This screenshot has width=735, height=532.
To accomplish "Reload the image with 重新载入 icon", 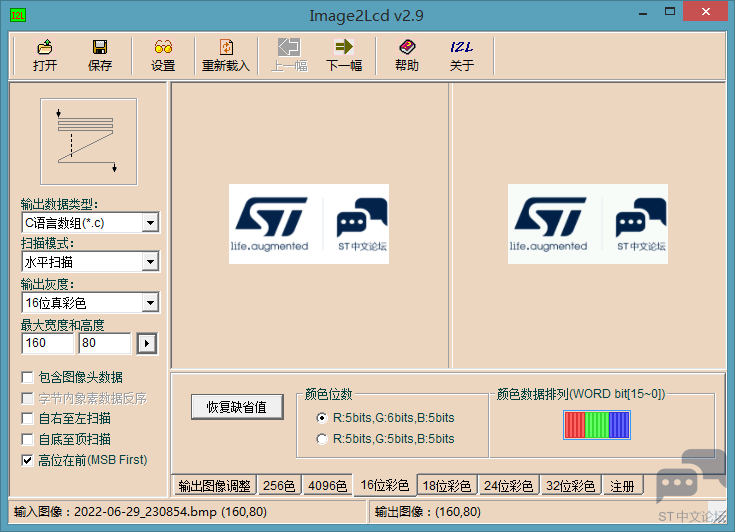I will 226,55.
